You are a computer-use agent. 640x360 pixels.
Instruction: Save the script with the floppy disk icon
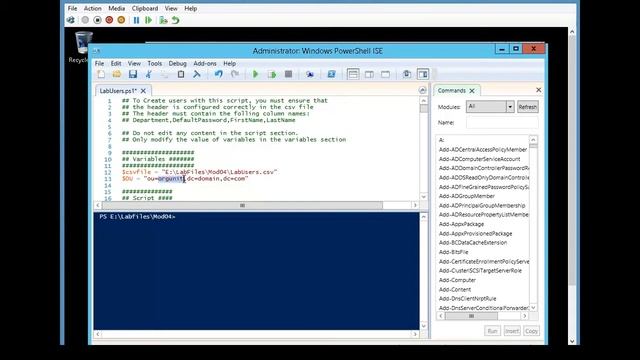click(133, 74)
